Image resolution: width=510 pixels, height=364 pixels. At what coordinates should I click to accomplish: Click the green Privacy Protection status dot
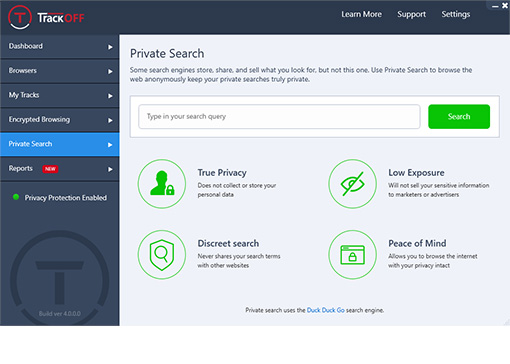click(16, 197)
